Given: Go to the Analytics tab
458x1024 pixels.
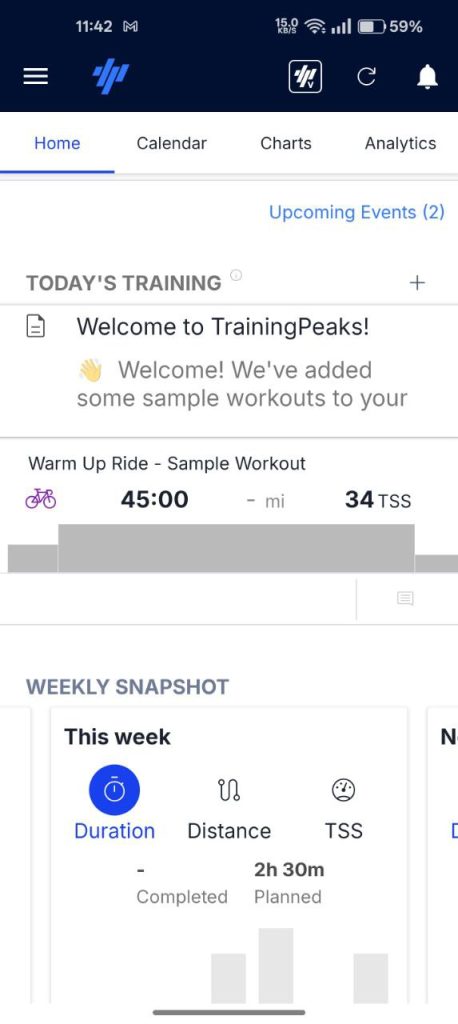Looking at the screenshot, I should pos(400,144).
